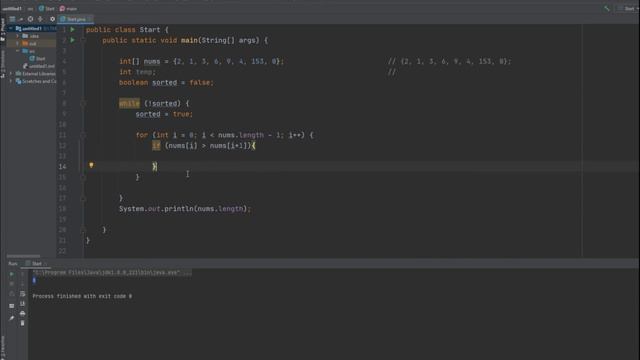640x360 pixels.
Task: Click the 'int[] nums' declaration line
Action: point(201,61)
